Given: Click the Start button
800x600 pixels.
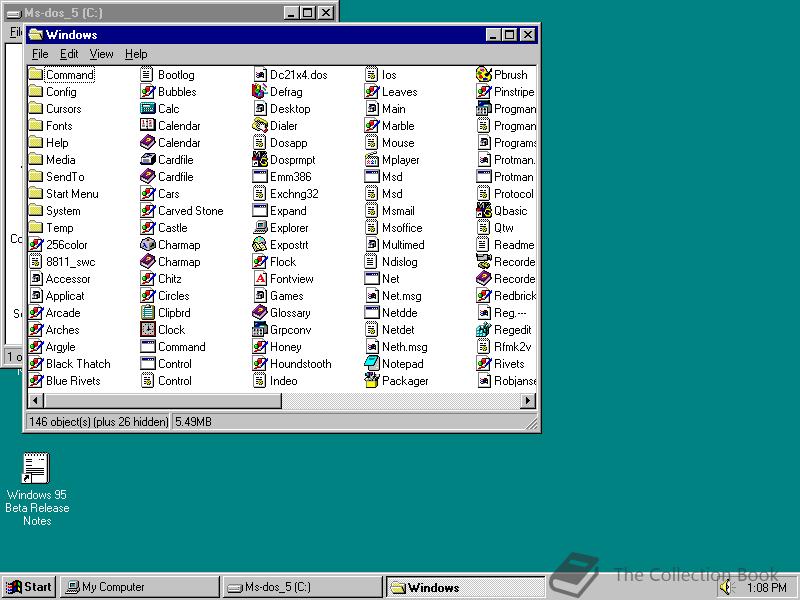Looking at the screenshot, I should click(x=29, y=587).
